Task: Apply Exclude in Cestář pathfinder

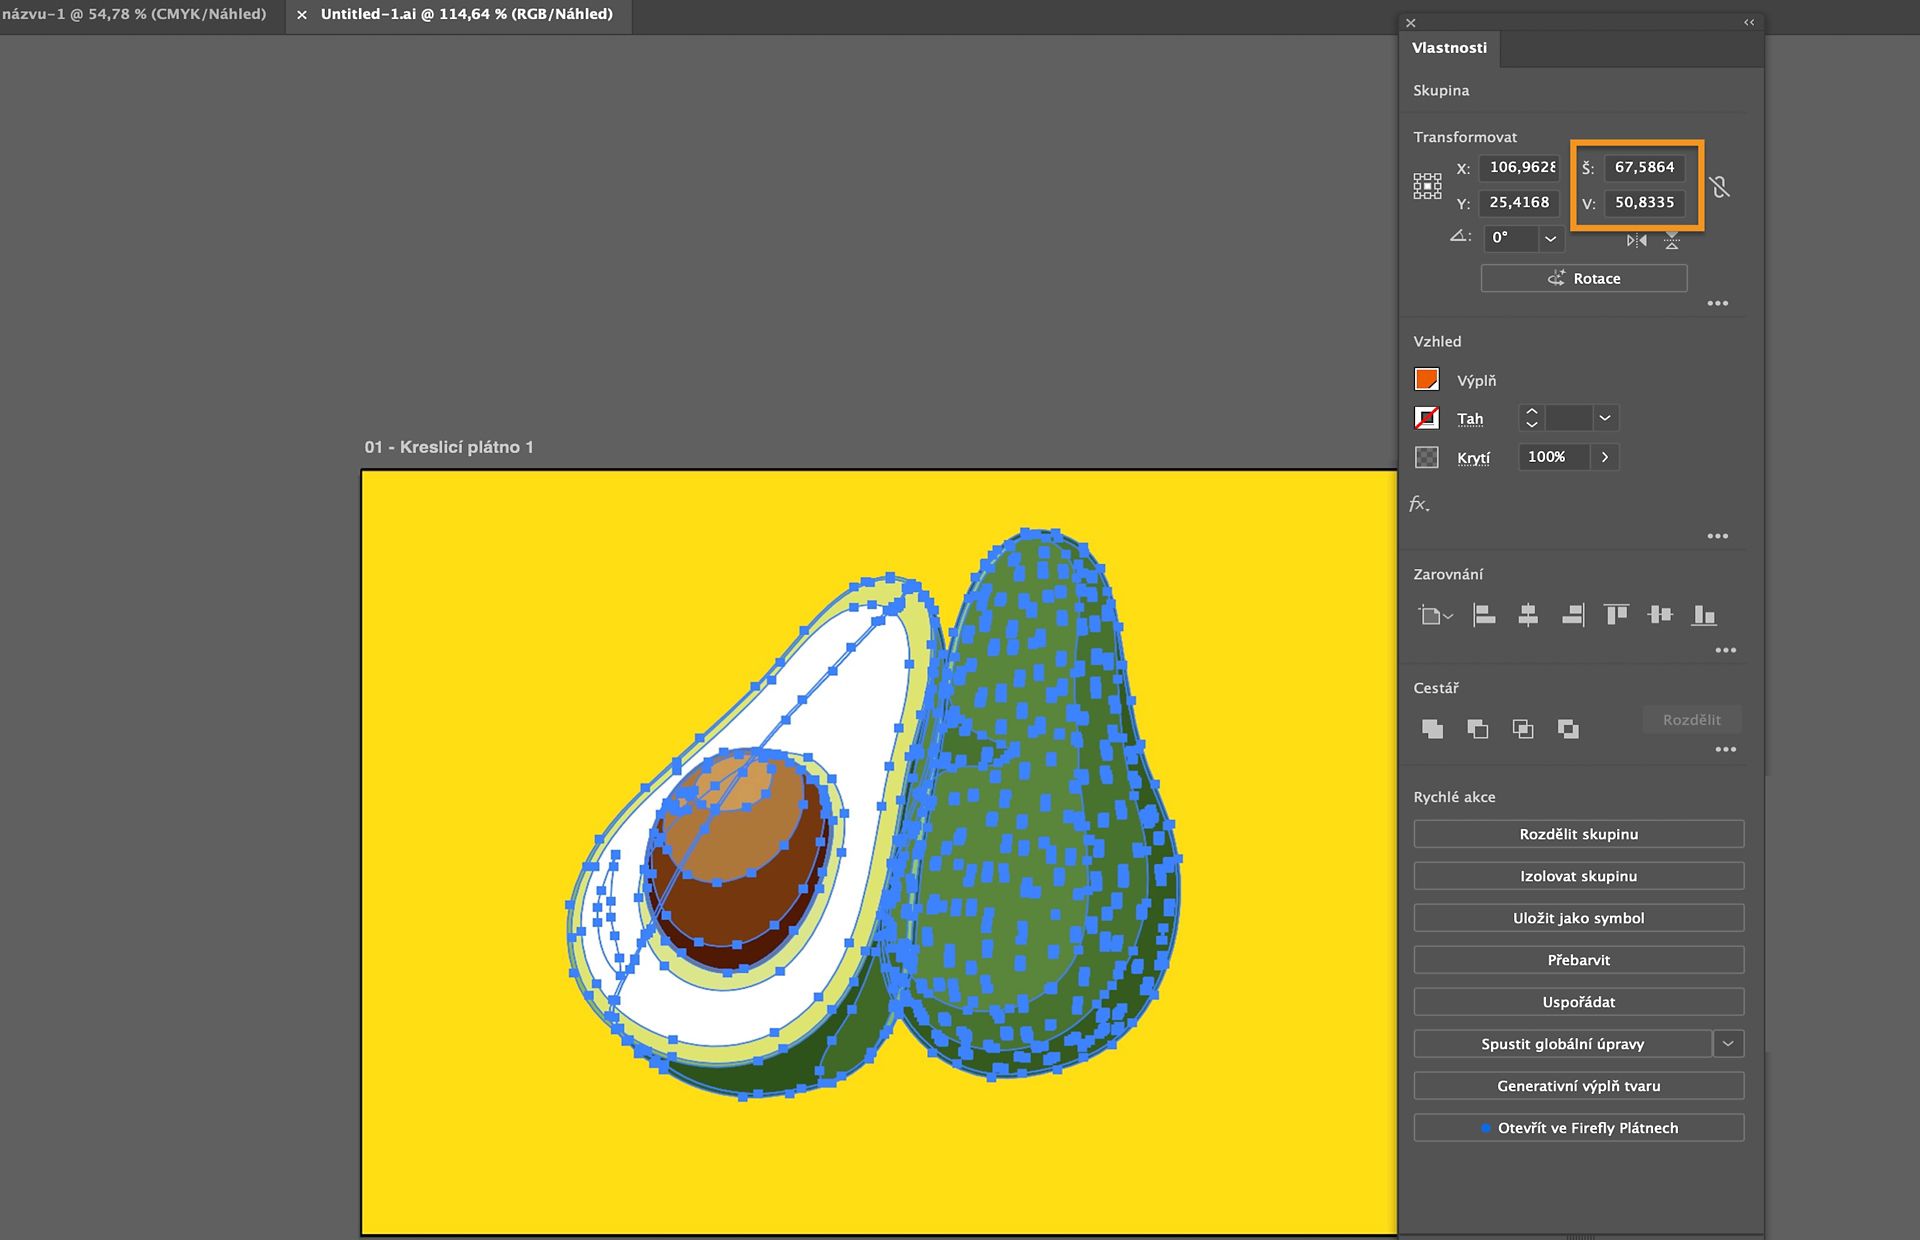Action: [1568, 729]
